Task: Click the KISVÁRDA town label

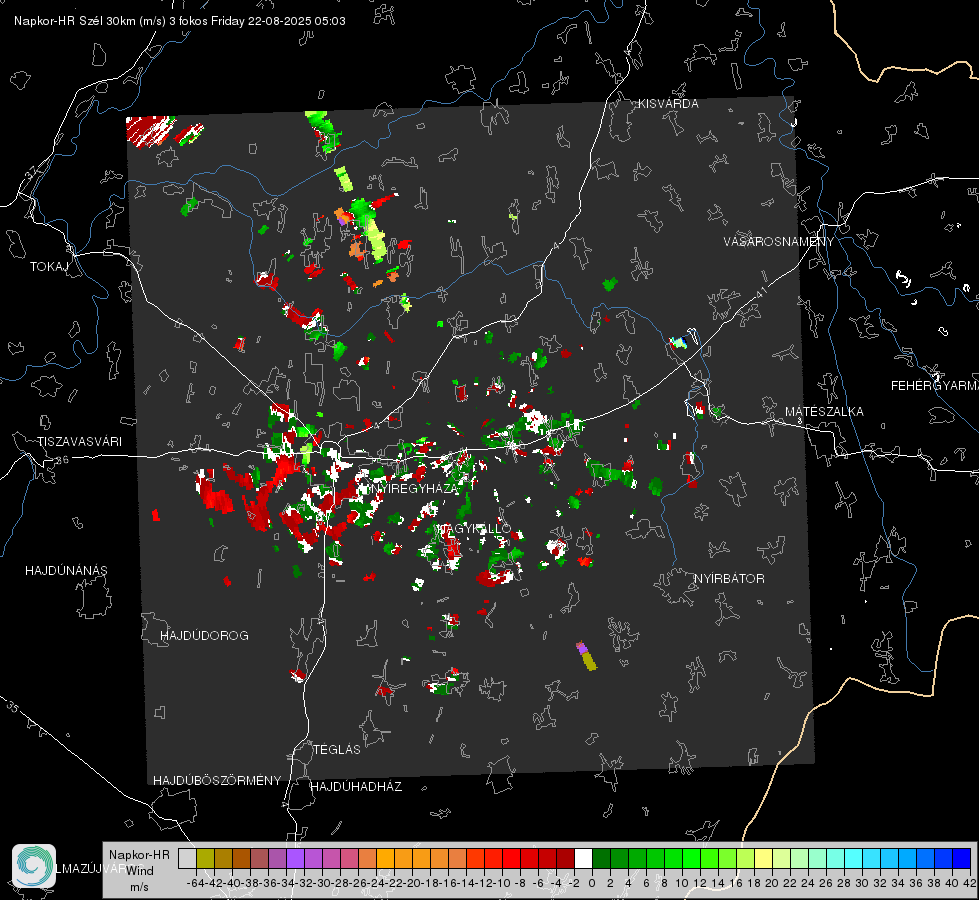Action: [x=668, y=104]
